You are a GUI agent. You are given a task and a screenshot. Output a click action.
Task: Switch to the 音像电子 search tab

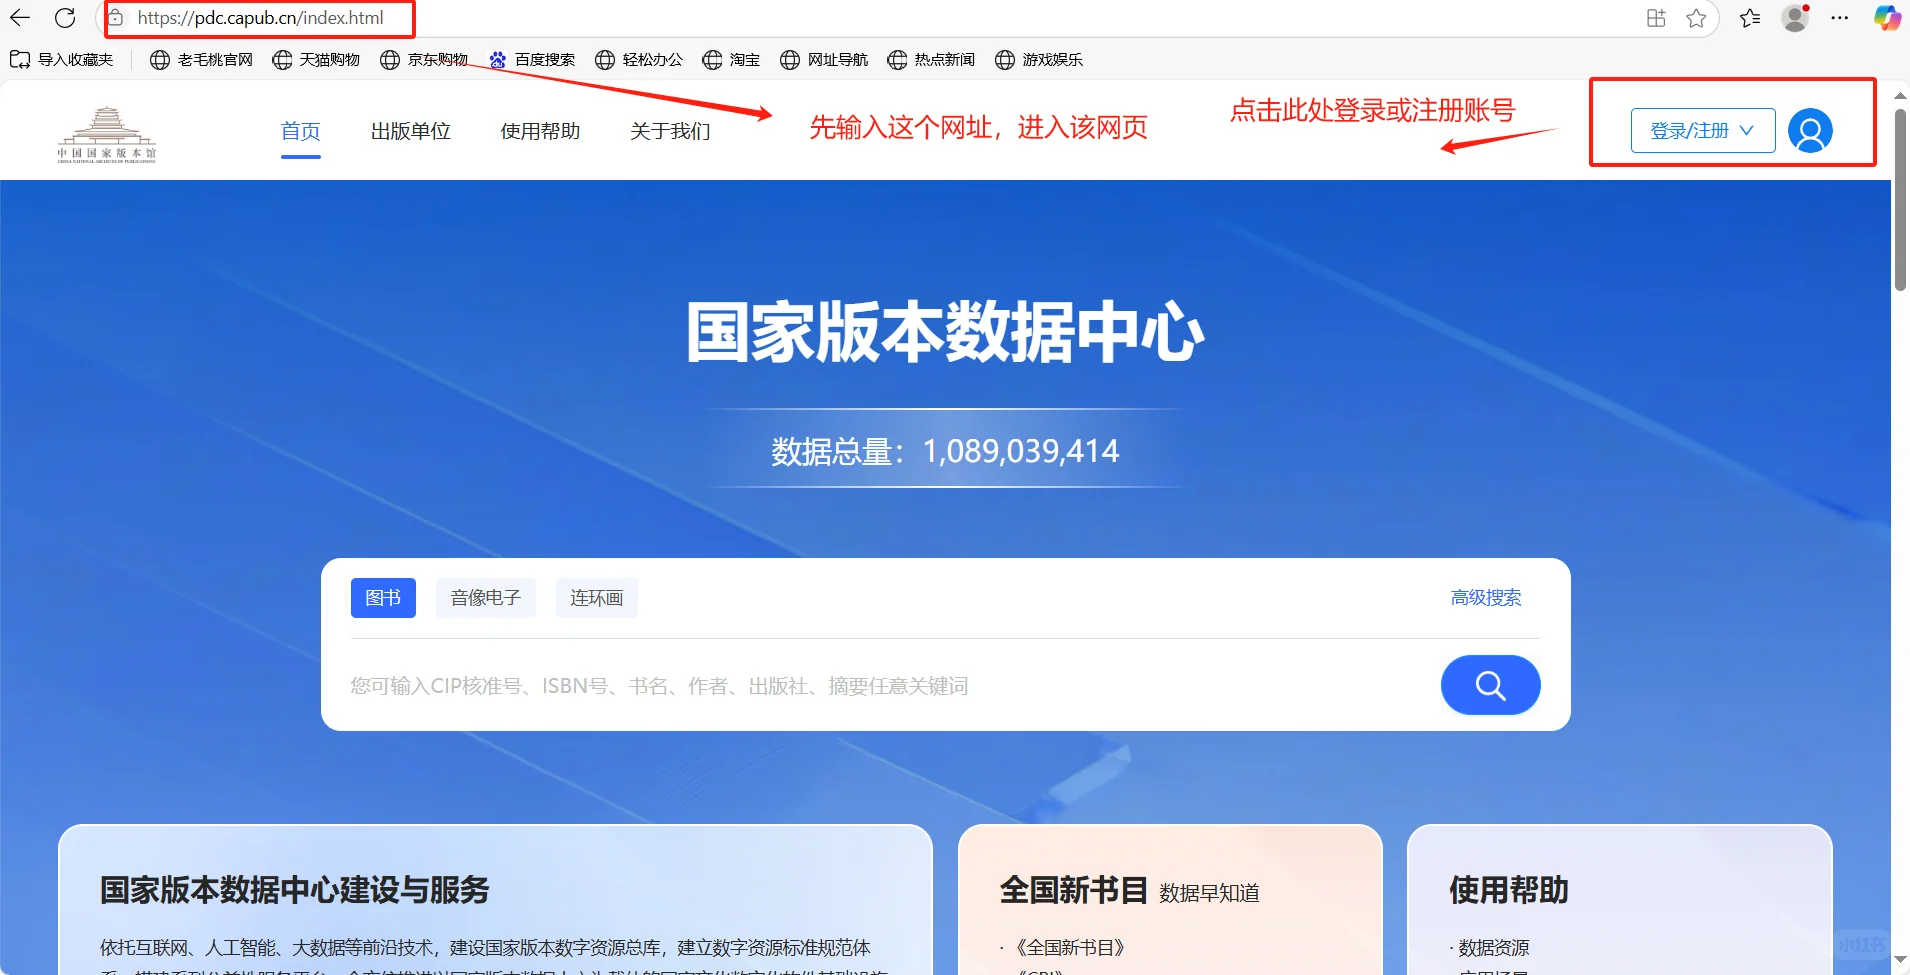(486, 598)
